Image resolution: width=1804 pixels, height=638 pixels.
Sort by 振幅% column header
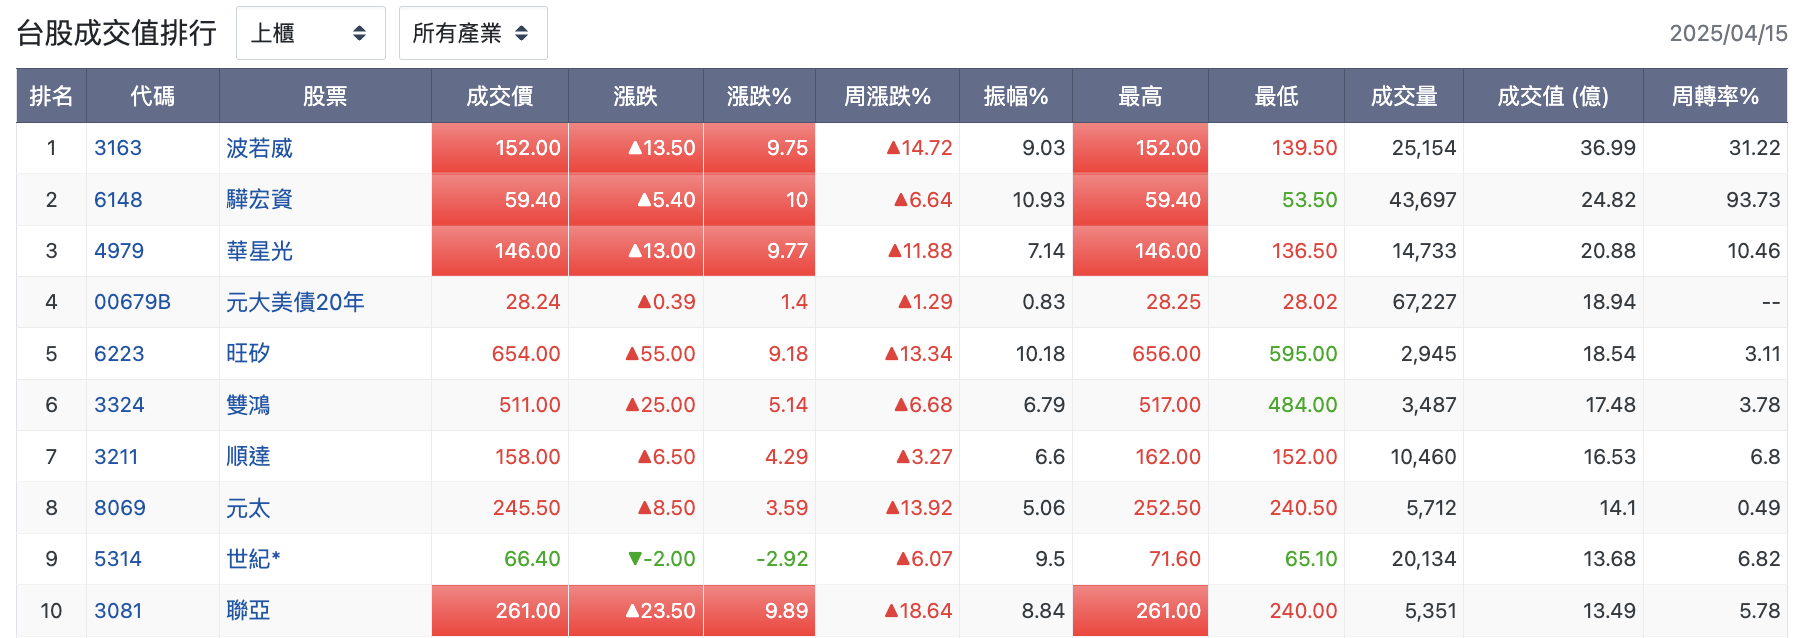tap(1016, 96)
